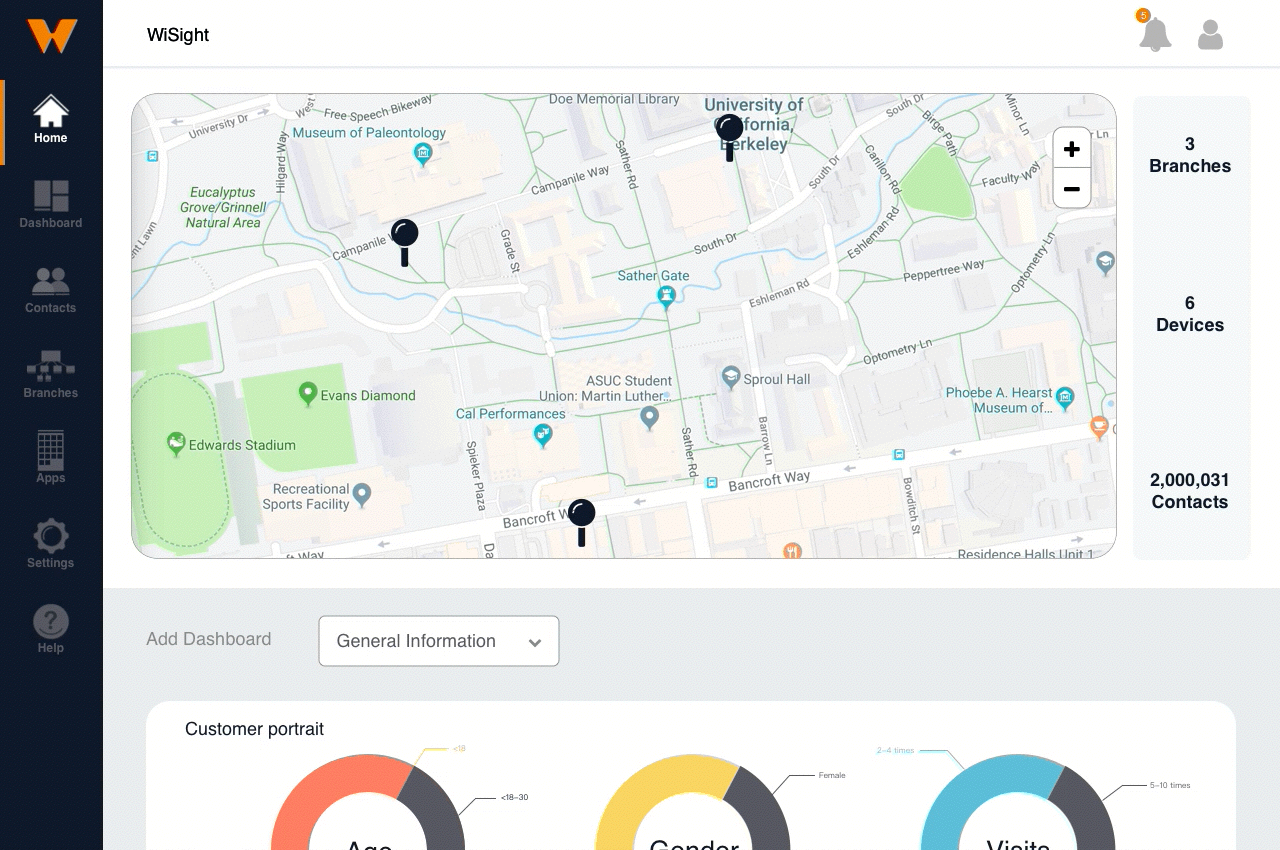
Task: Click the restaurant marker near Bancroft Way
Action: click(x=793, y=550)
